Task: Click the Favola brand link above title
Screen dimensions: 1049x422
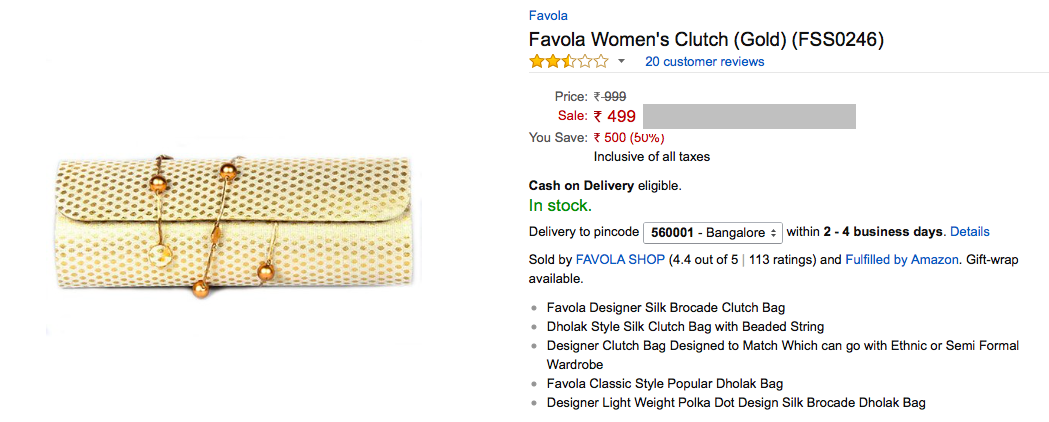Action: 547,15
